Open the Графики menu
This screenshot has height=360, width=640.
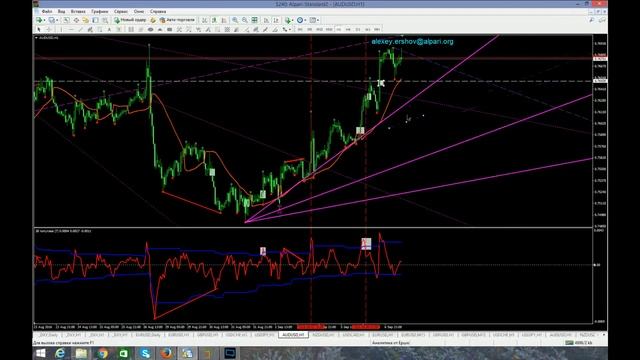(100, 11)
